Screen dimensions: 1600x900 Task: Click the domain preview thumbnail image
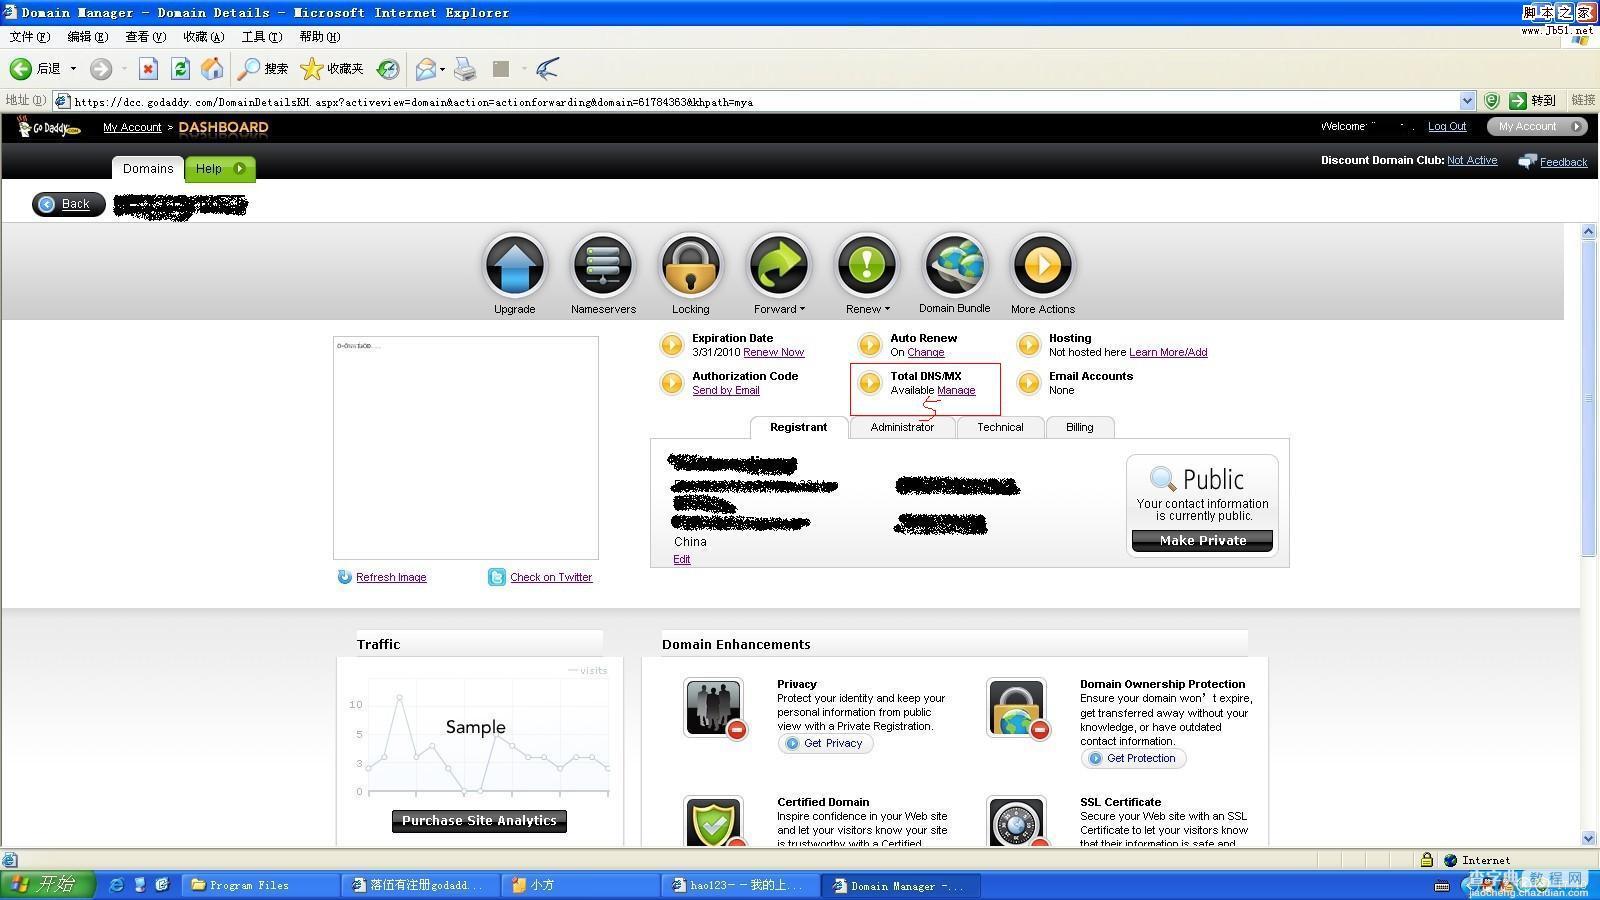click(466, 448)
